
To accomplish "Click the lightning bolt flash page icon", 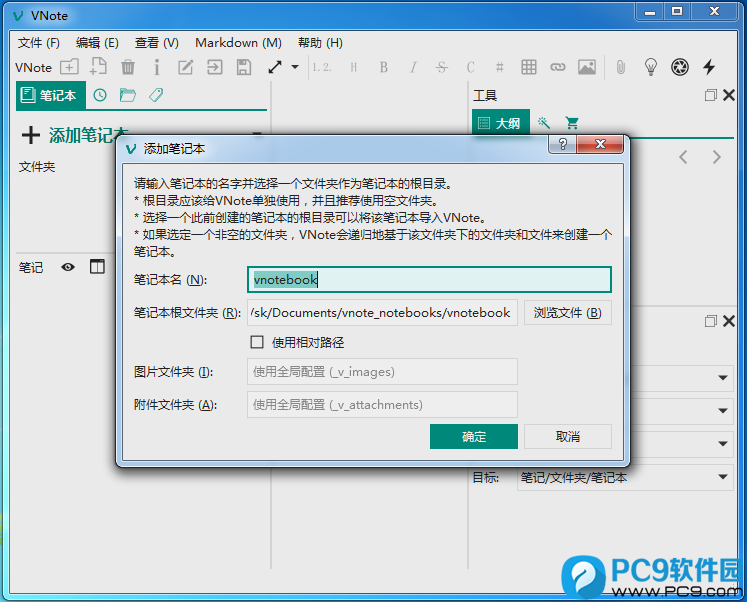I will coord(709,67).
